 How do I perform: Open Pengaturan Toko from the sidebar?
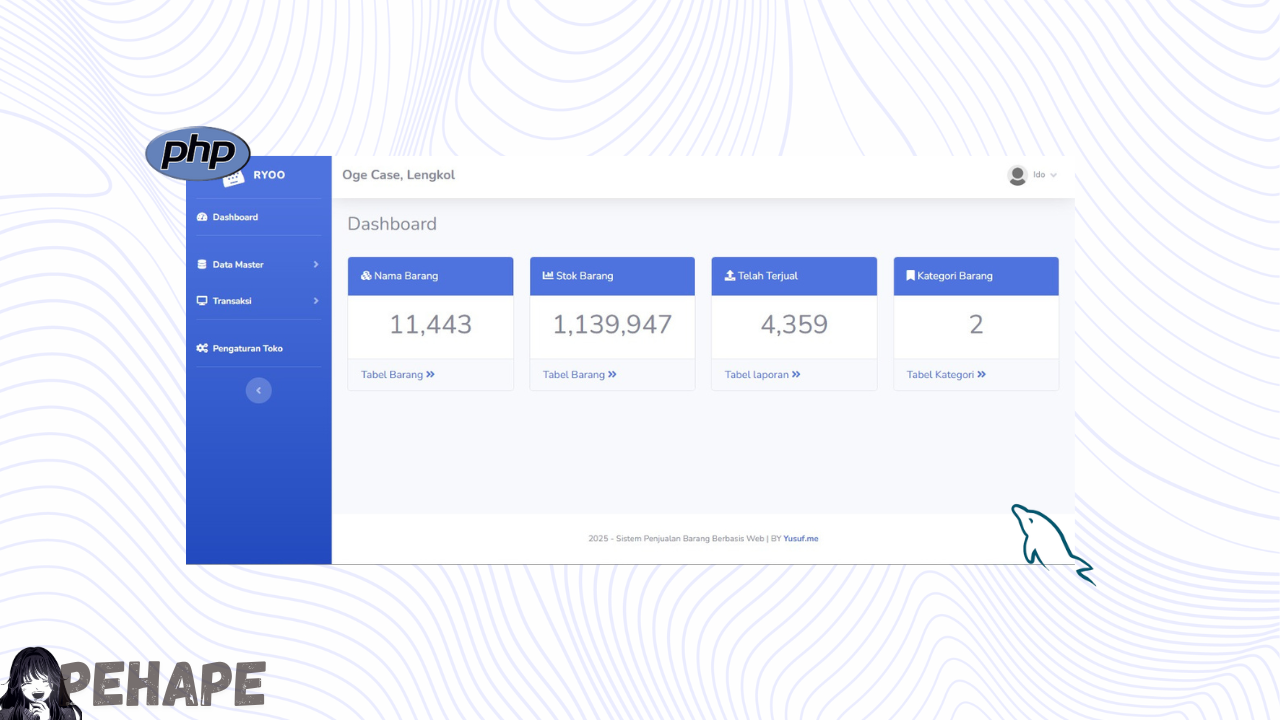pos(247,347)
